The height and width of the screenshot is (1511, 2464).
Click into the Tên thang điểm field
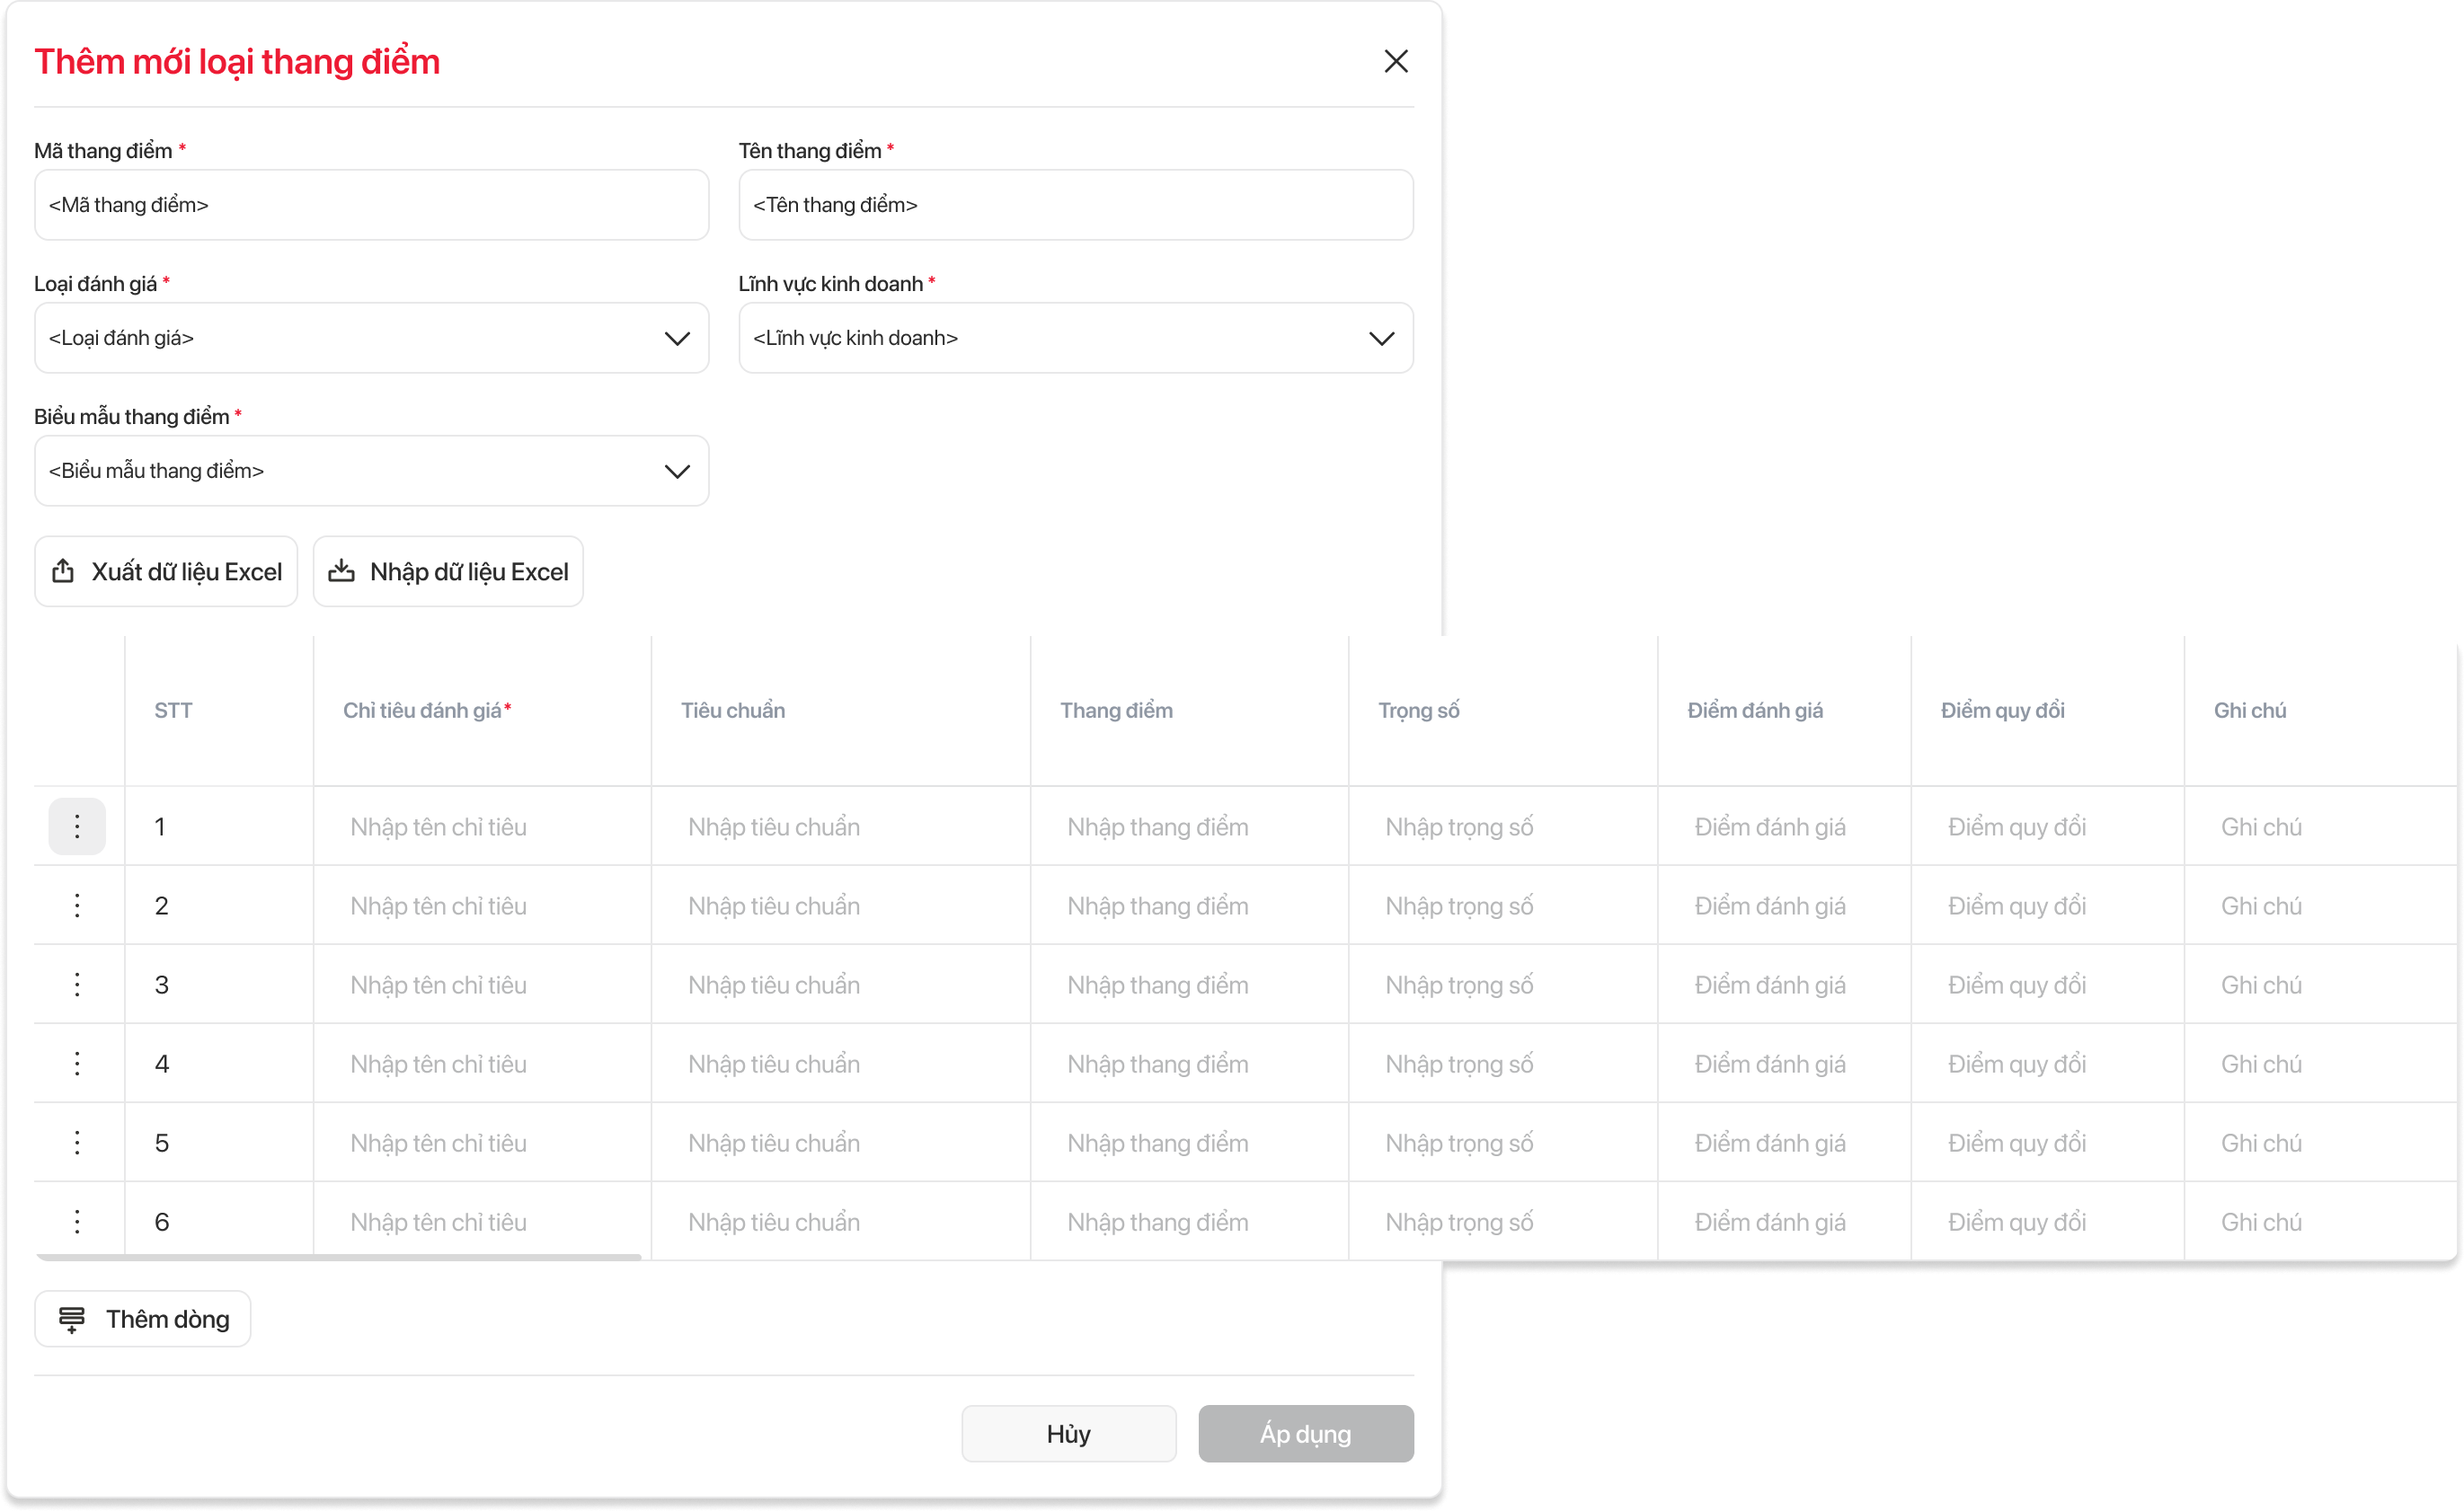pyautogui.click(x=1075, y=205)
